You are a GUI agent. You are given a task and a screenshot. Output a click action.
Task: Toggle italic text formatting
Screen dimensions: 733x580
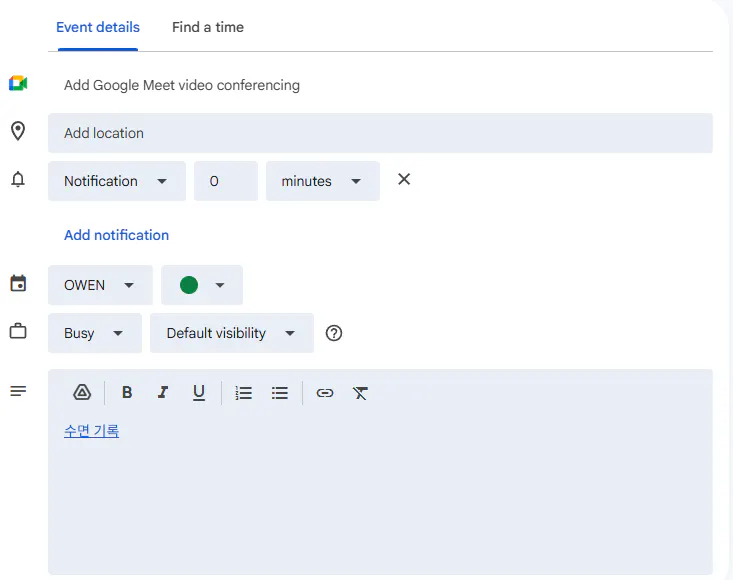coord(163,393)
